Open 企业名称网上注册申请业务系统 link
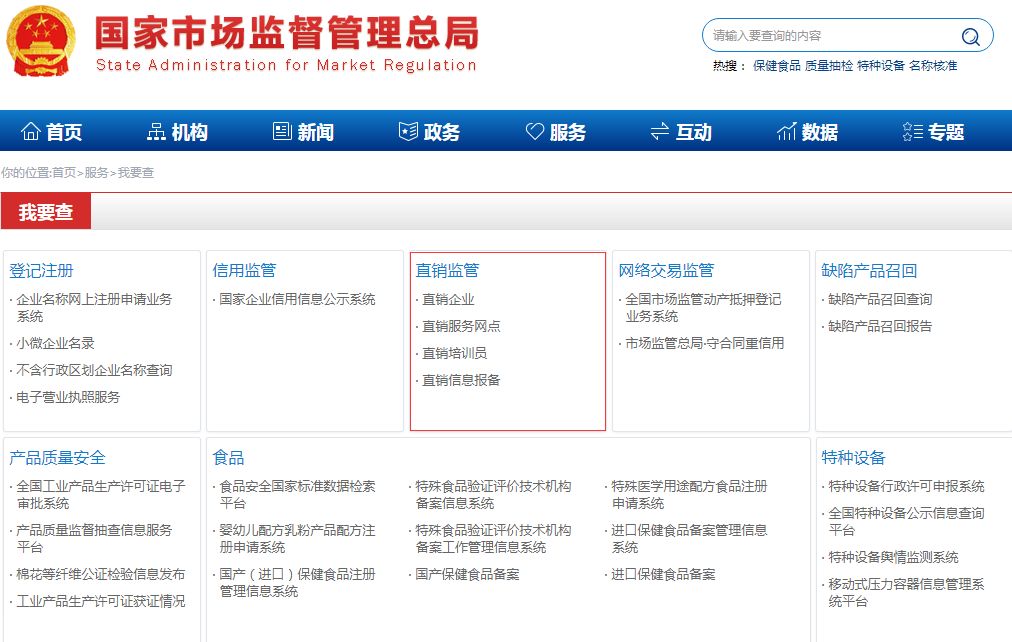The height and width of the screenshot is (642, 1012). coord(94,308)
